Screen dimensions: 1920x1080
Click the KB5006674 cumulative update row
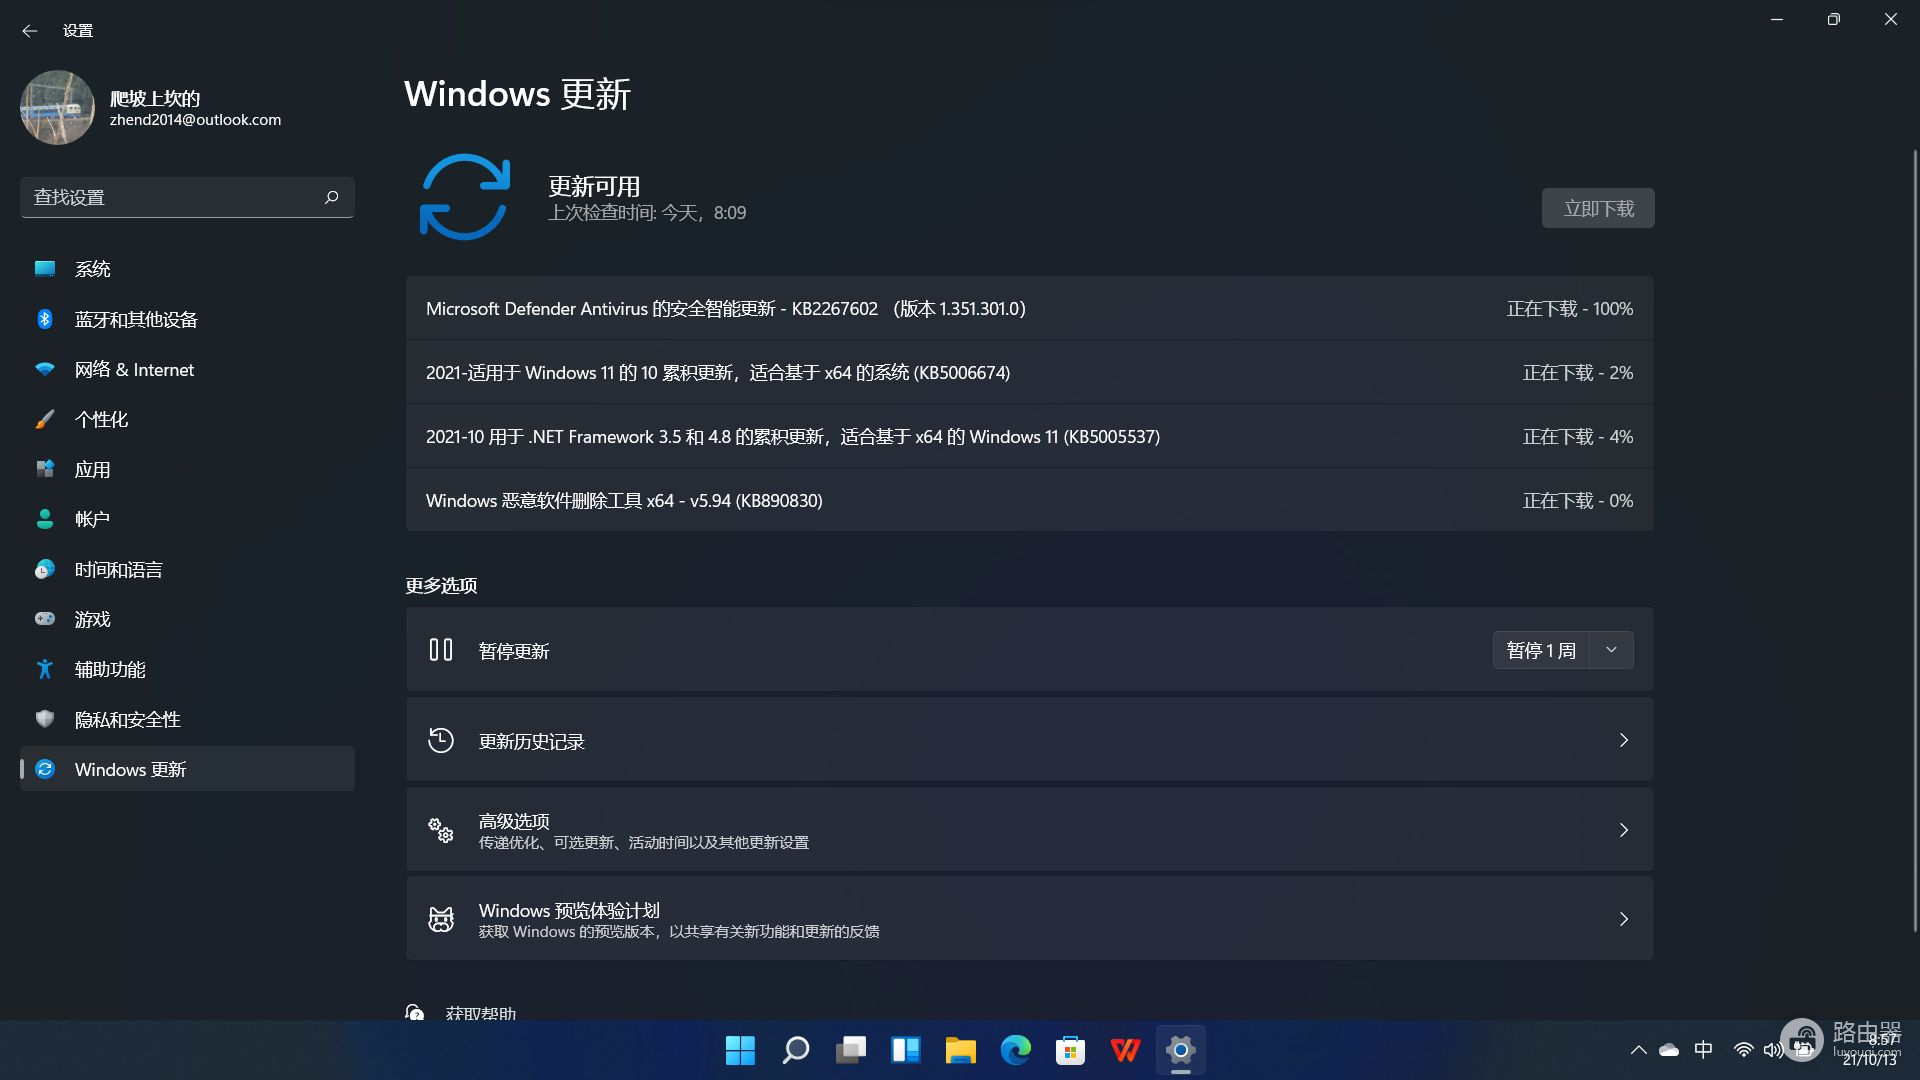coord(1029,372)
